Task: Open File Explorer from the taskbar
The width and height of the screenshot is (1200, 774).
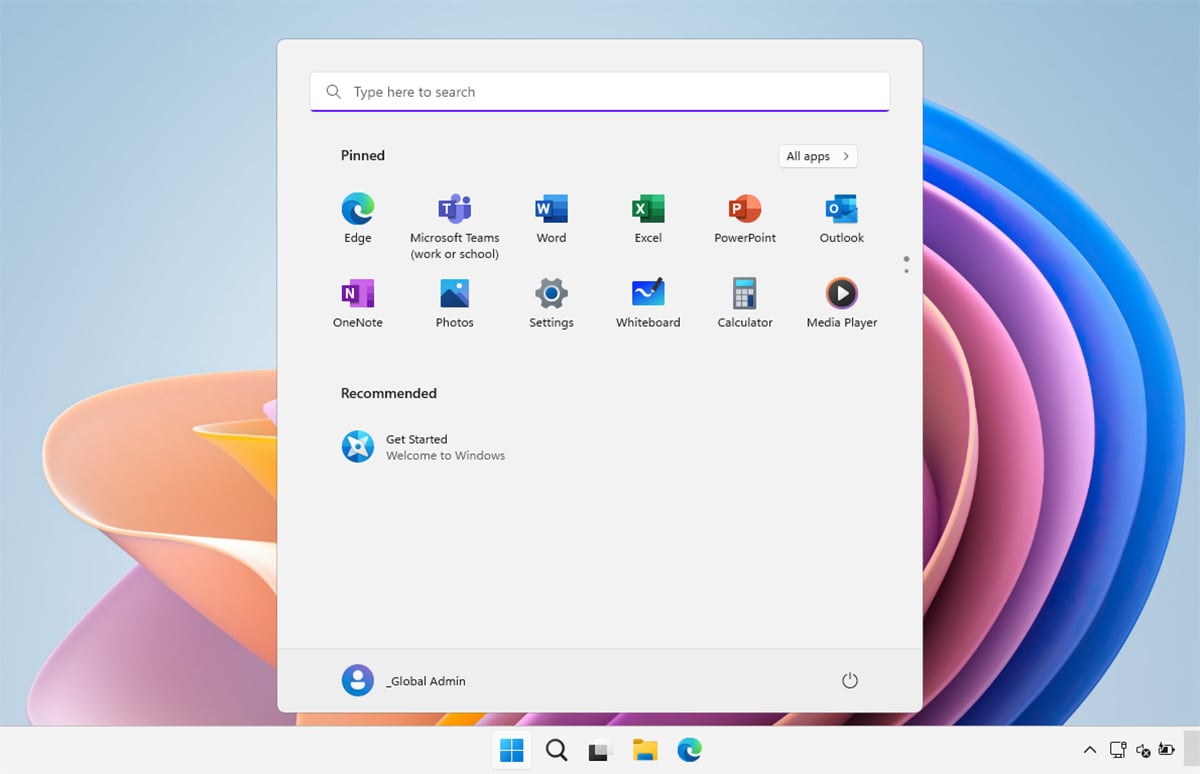Action: pyautogui.click(x=645, y=750)
